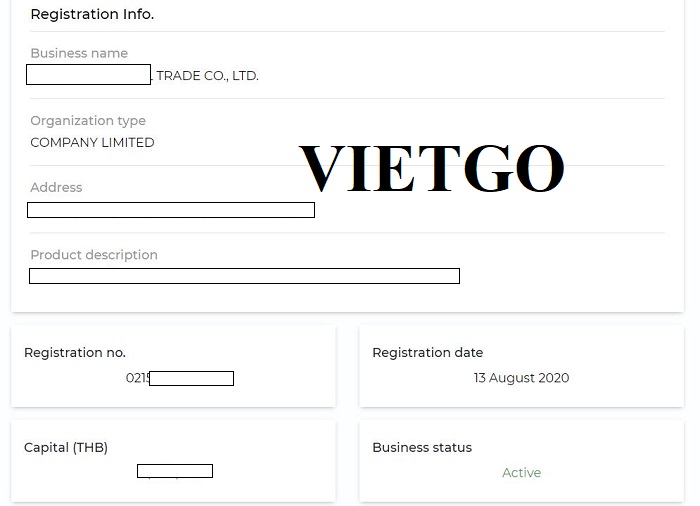Click the redacted address field
This screenshot has width=700, height=506.
[x=171, y=210]
